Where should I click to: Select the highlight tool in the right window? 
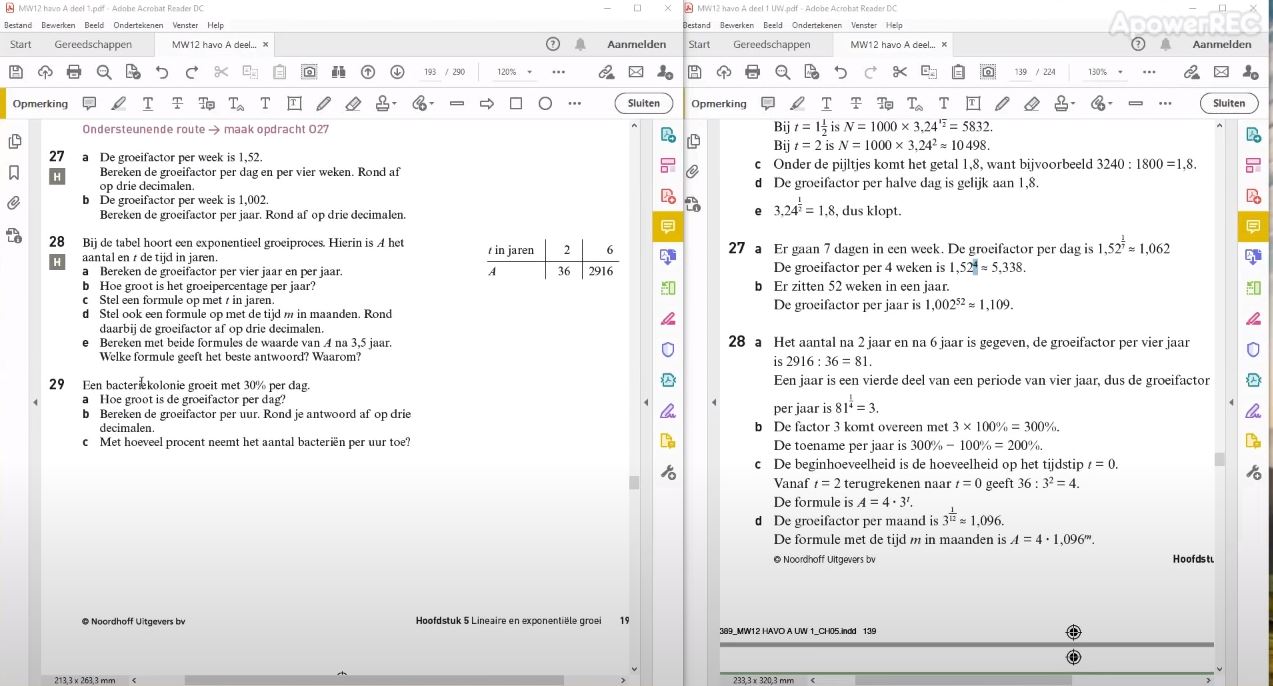pos(797,103)
